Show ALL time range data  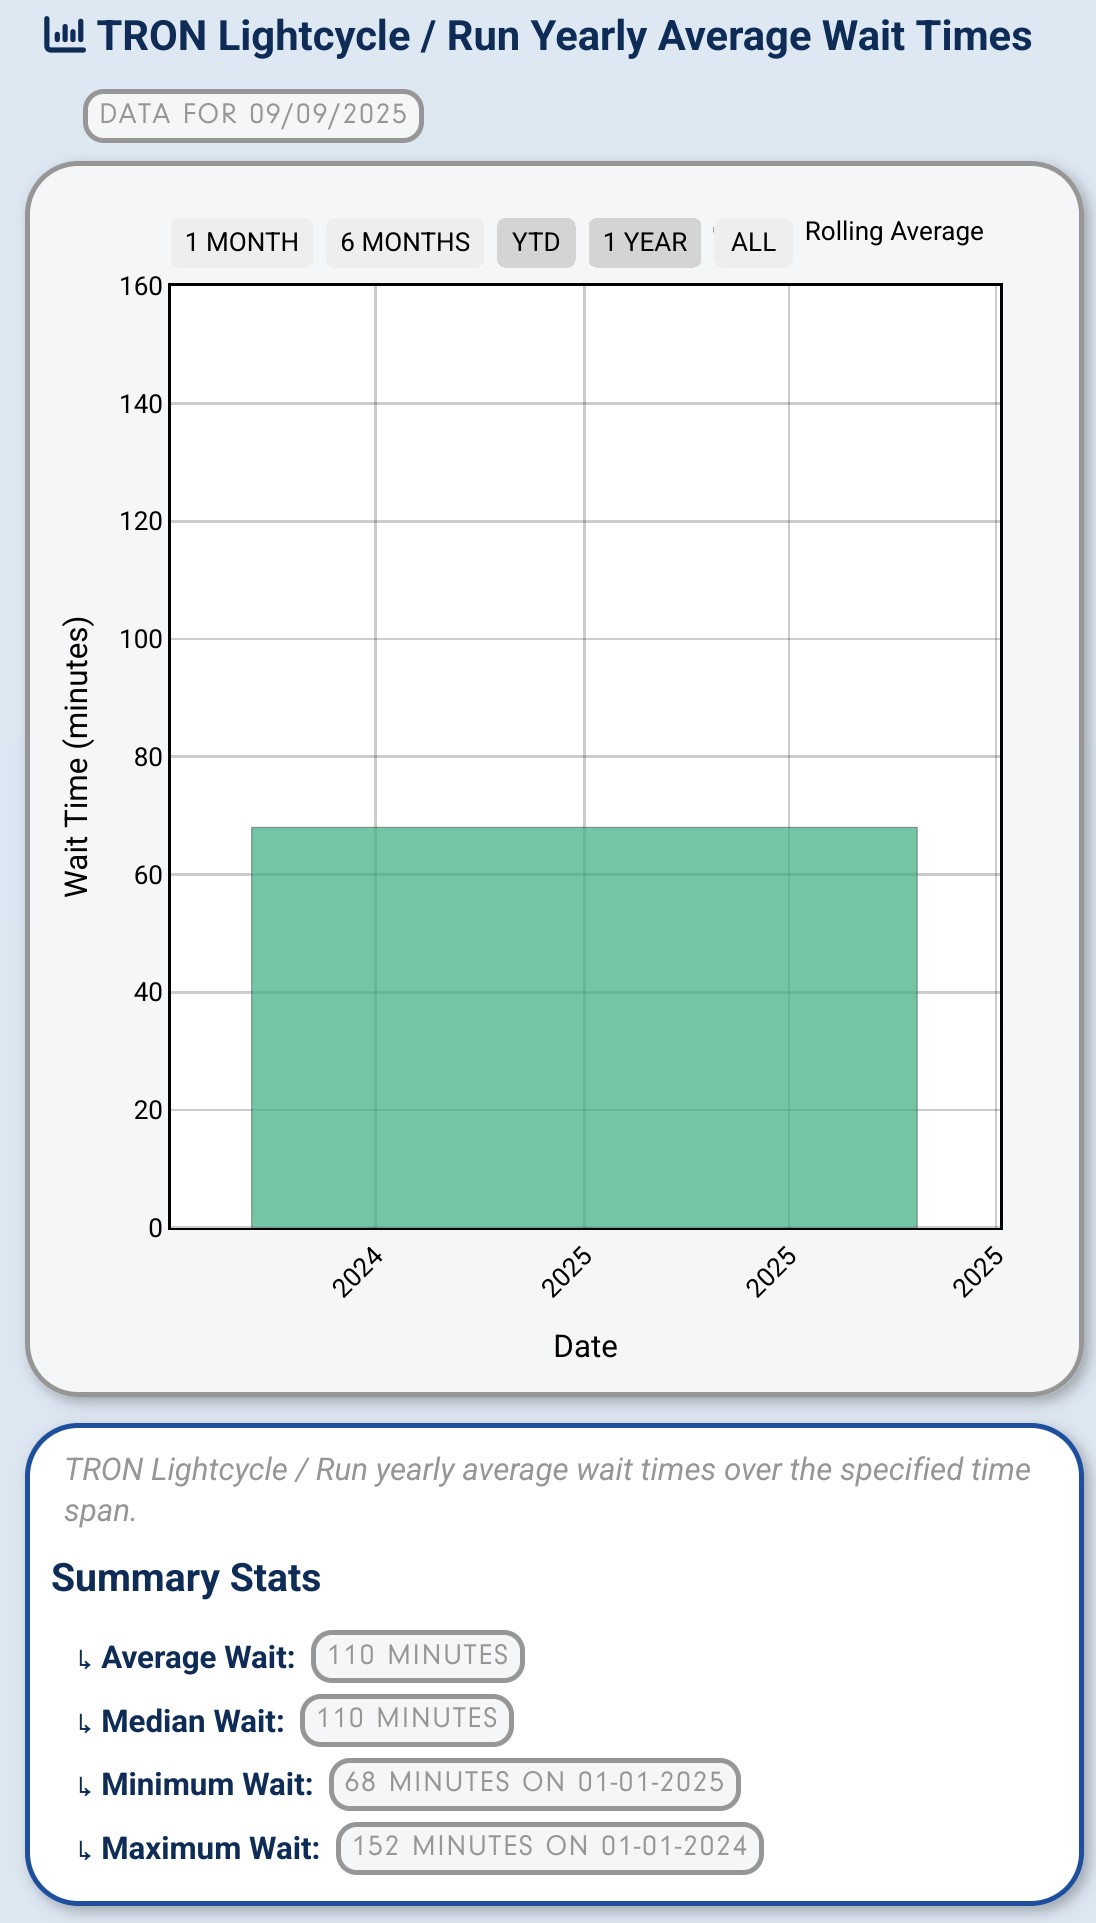click(x=753, y=243)
